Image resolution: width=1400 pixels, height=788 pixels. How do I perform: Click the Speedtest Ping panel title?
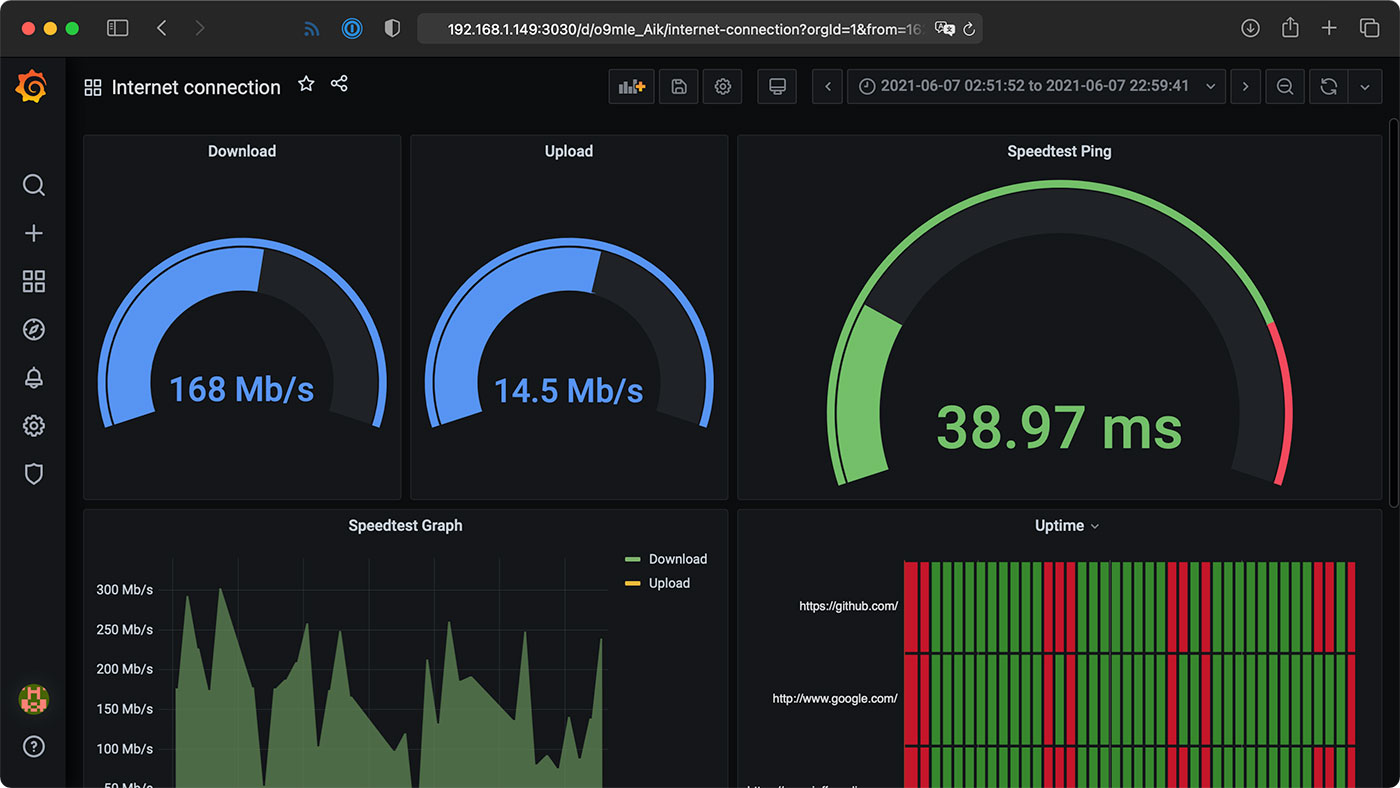(1059, 152)
